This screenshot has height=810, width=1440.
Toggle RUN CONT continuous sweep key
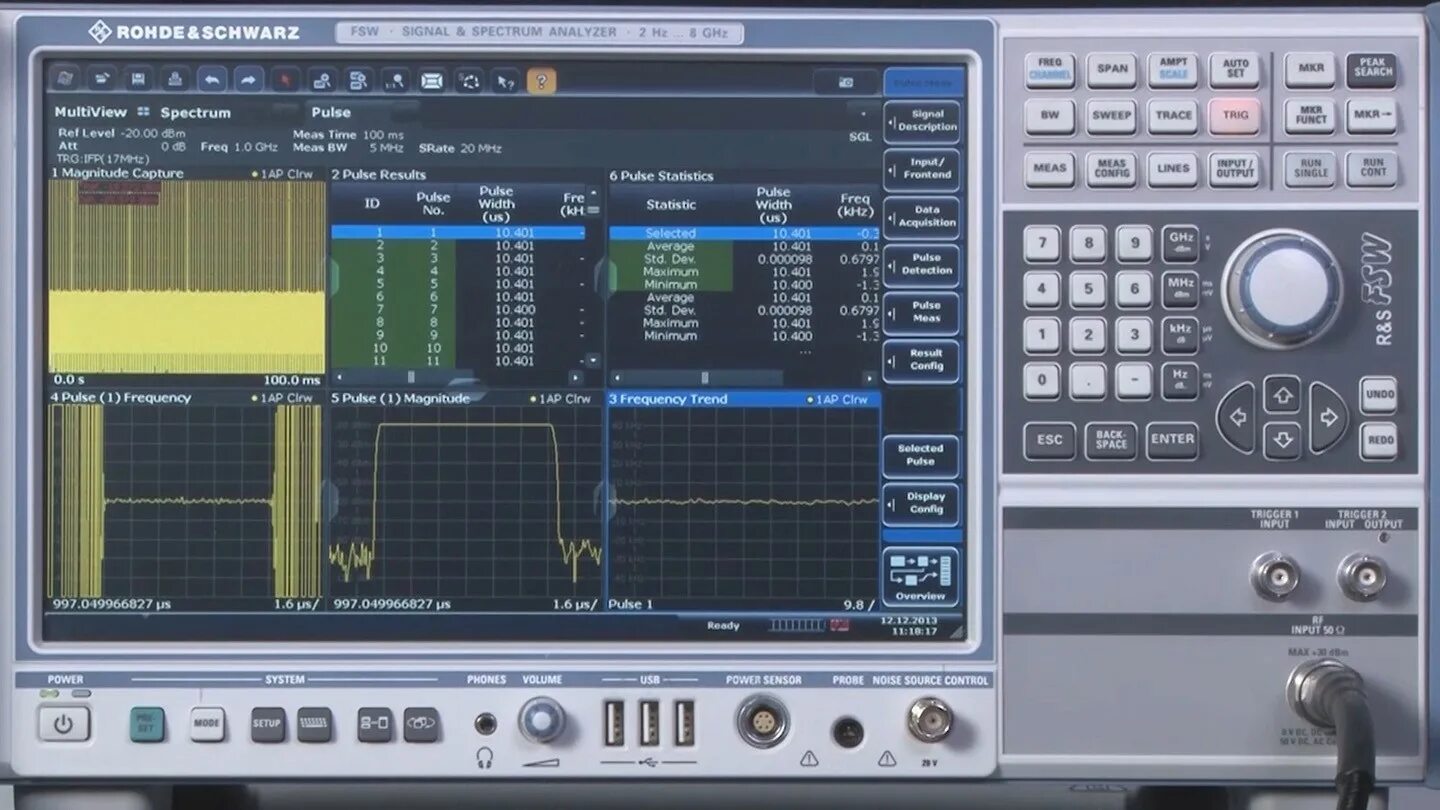(x=1373, y=168)
